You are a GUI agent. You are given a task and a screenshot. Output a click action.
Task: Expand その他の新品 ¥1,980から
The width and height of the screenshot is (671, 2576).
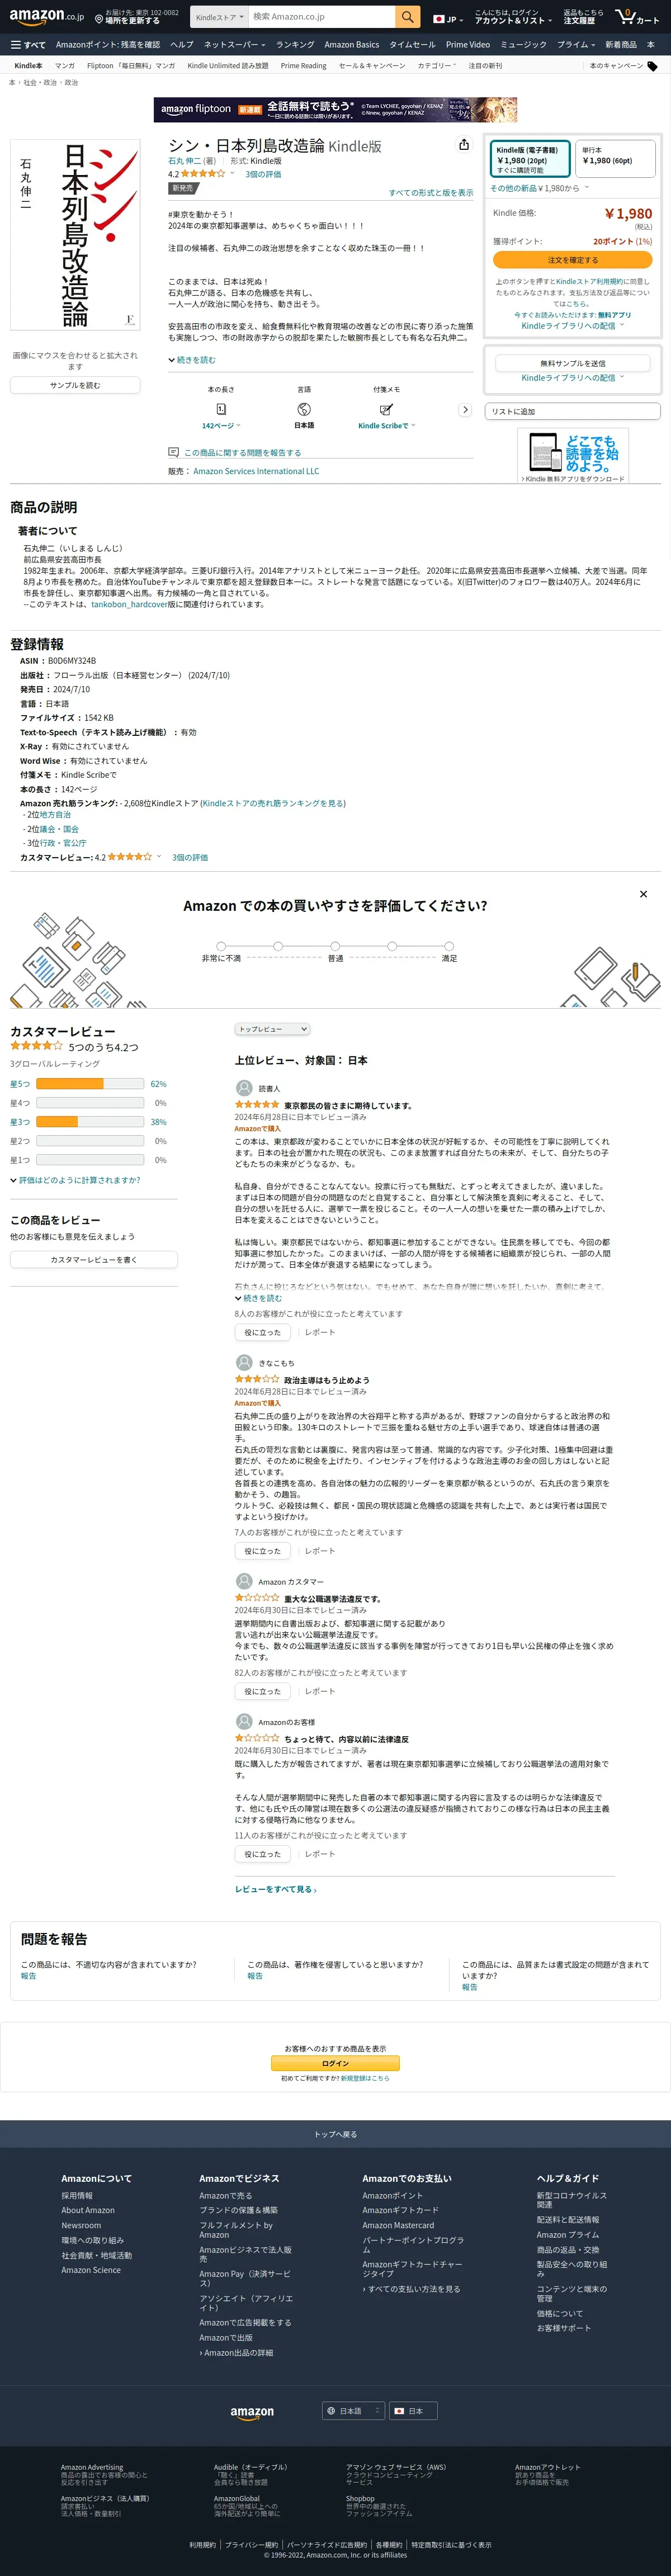tap(539, 188)
